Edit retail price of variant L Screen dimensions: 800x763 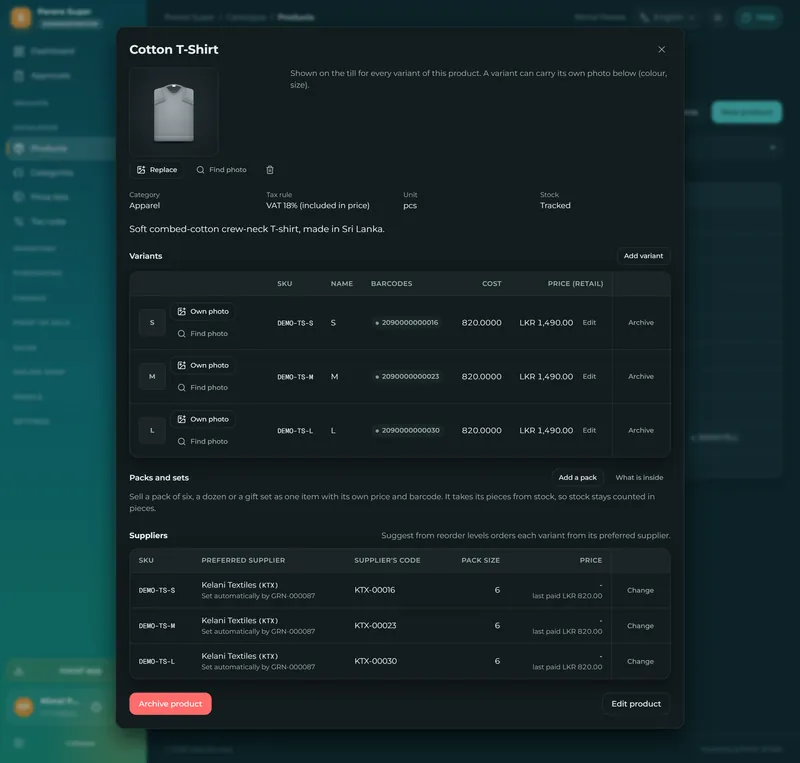coord(589,431)
